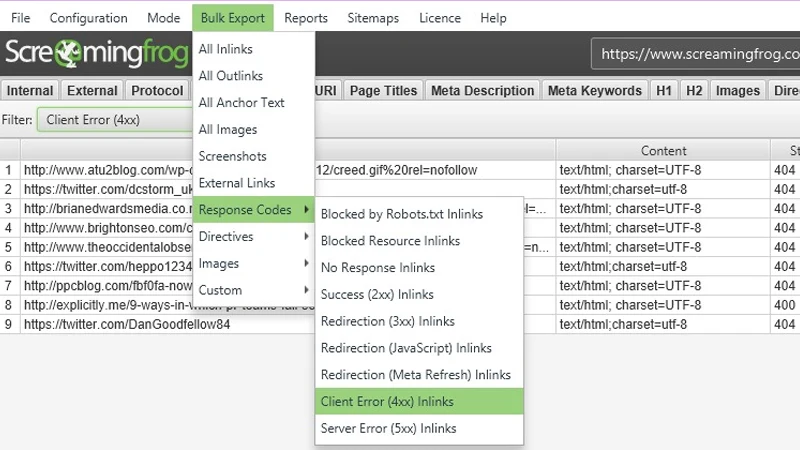Expand the Response Codes submenu
Viewport: 800px width, 450px height.
point(254,210)
